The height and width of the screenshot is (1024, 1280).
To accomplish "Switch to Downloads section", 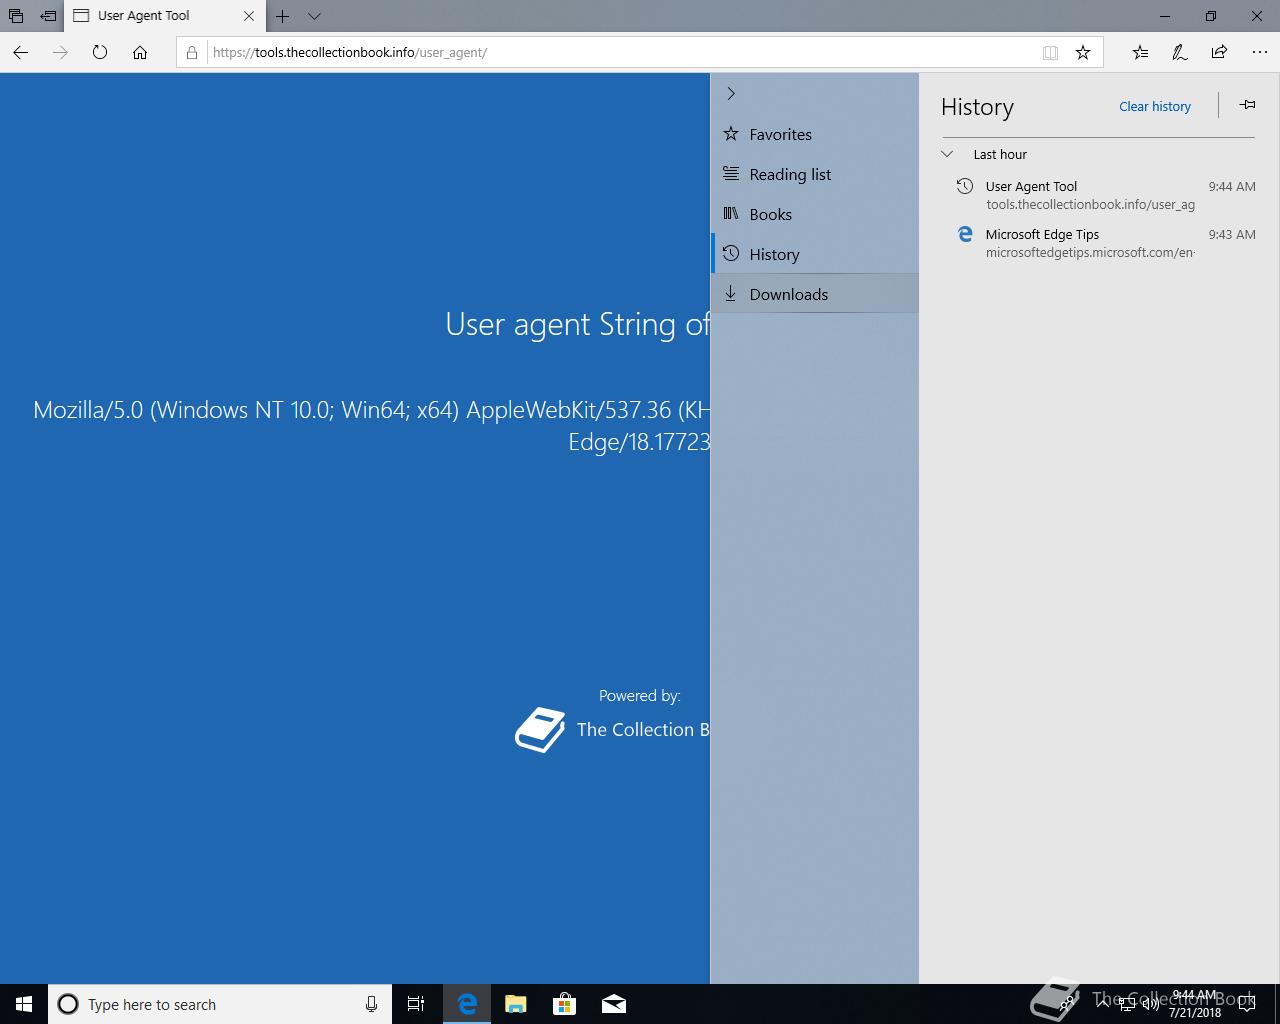I will (815, 294).
